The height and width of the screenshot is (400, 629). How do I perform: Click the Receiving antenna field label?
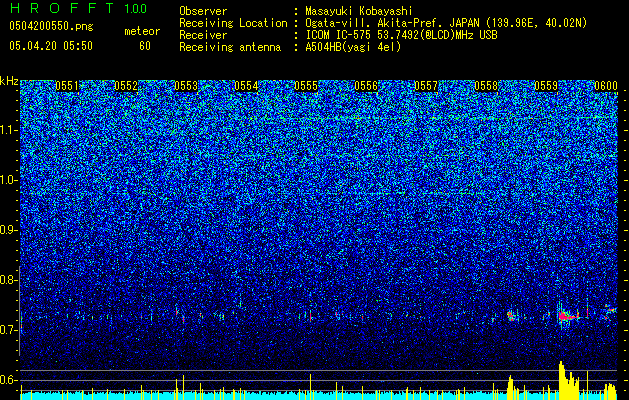(230, 47)
